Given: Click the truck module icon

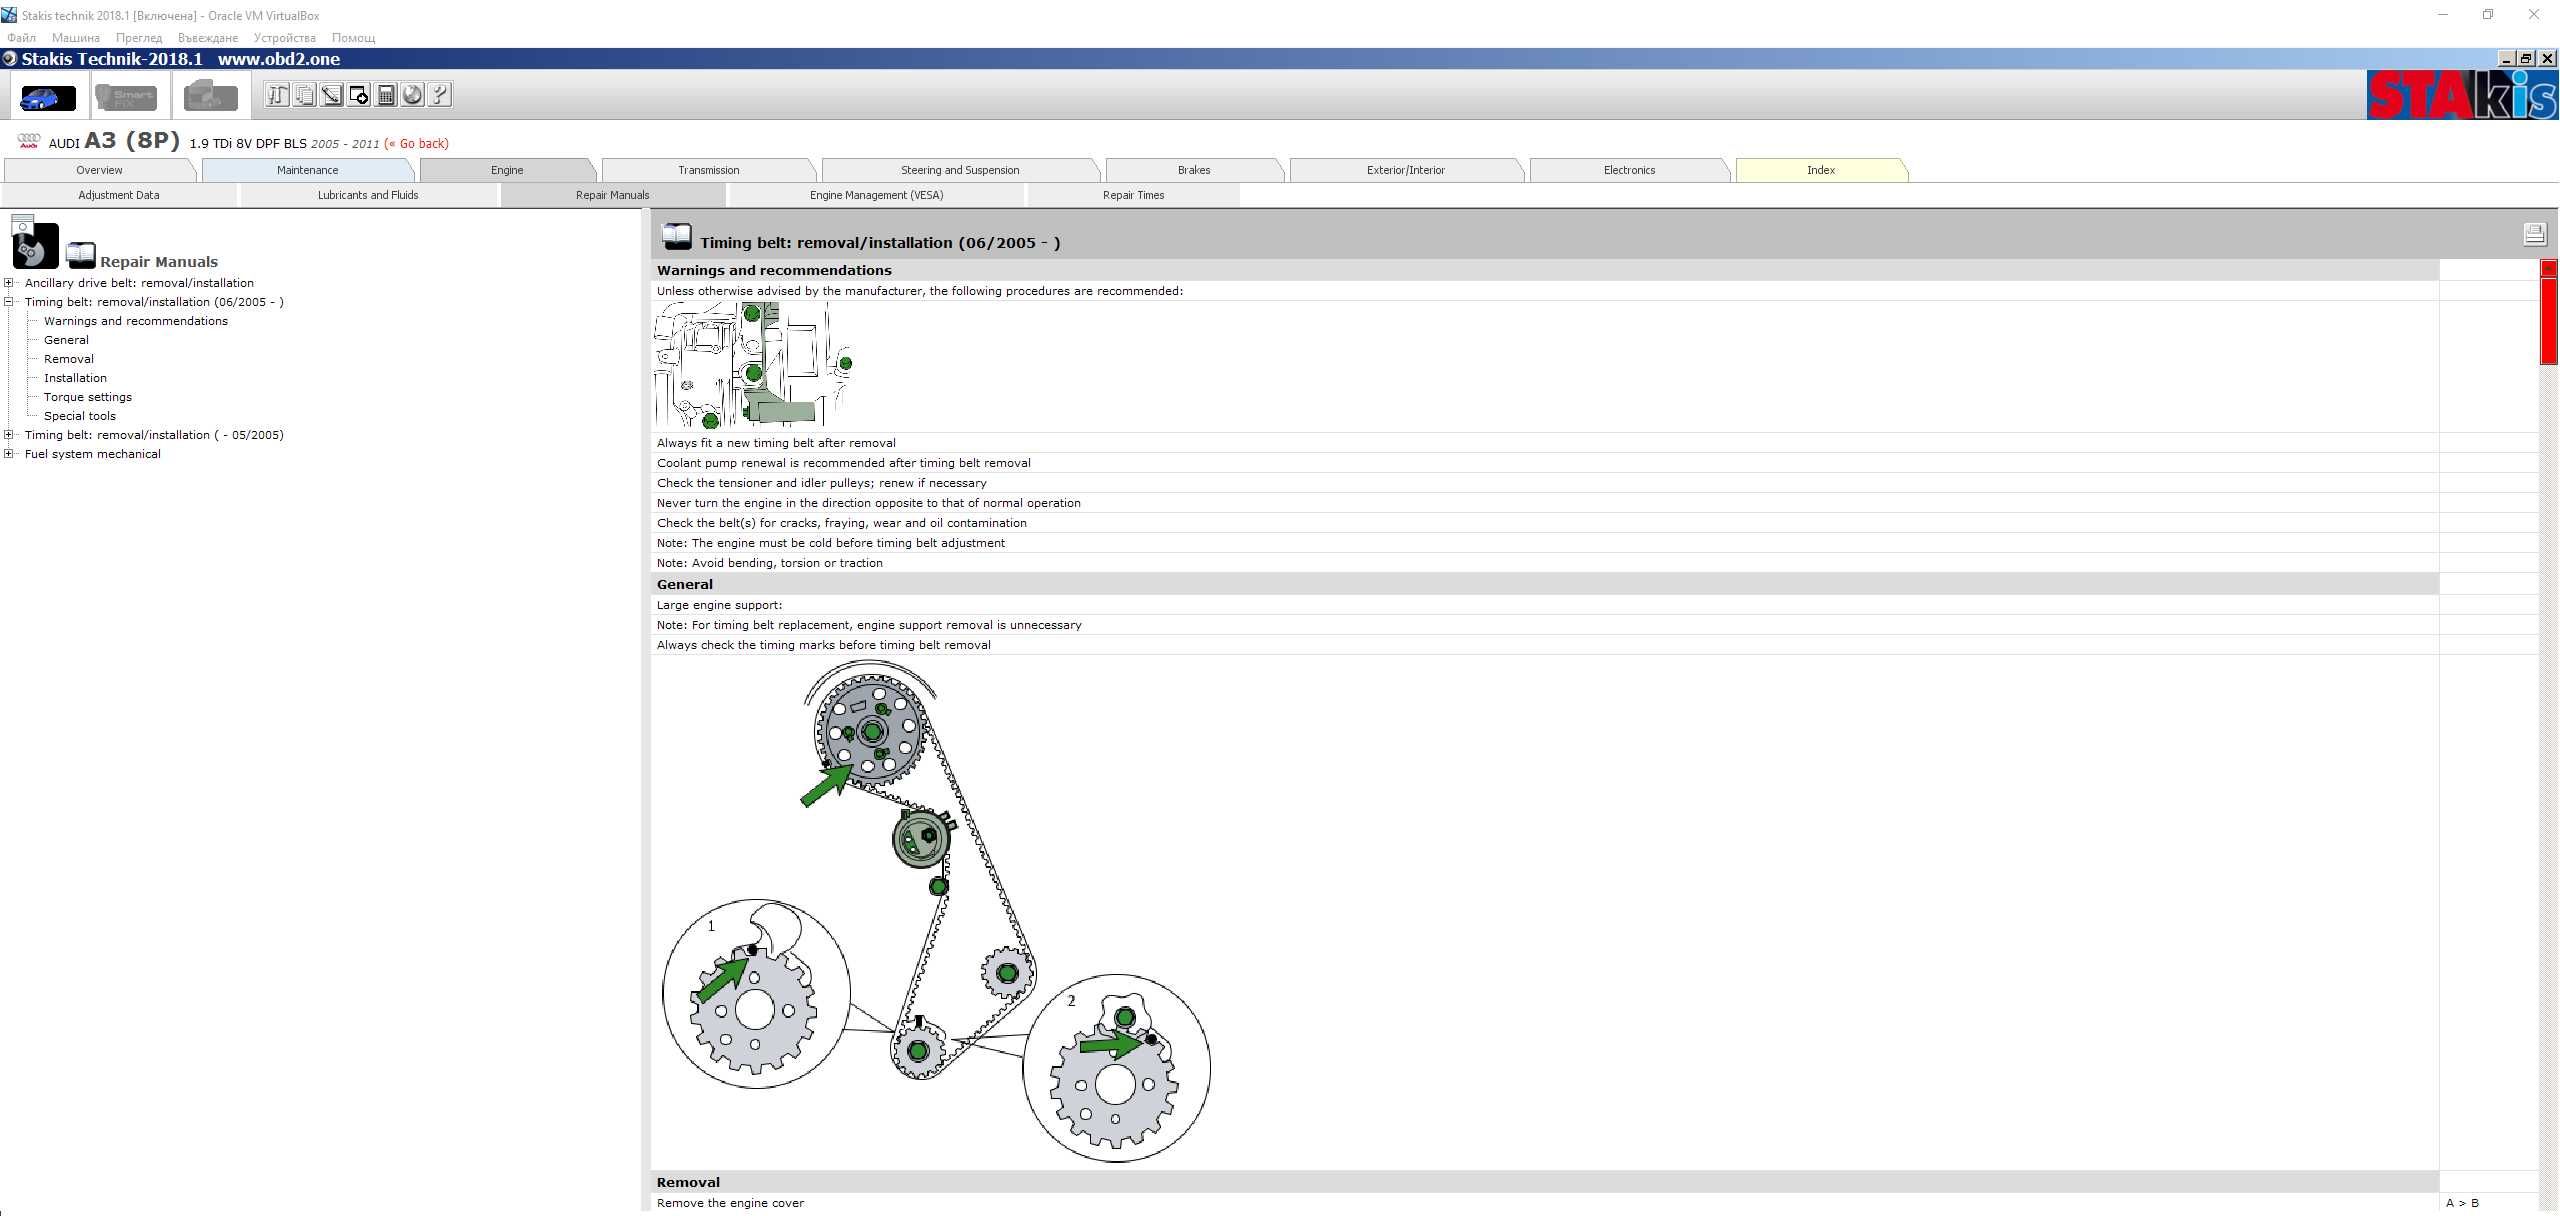Looking at the screenshot, I should click(x=210, y=97).
